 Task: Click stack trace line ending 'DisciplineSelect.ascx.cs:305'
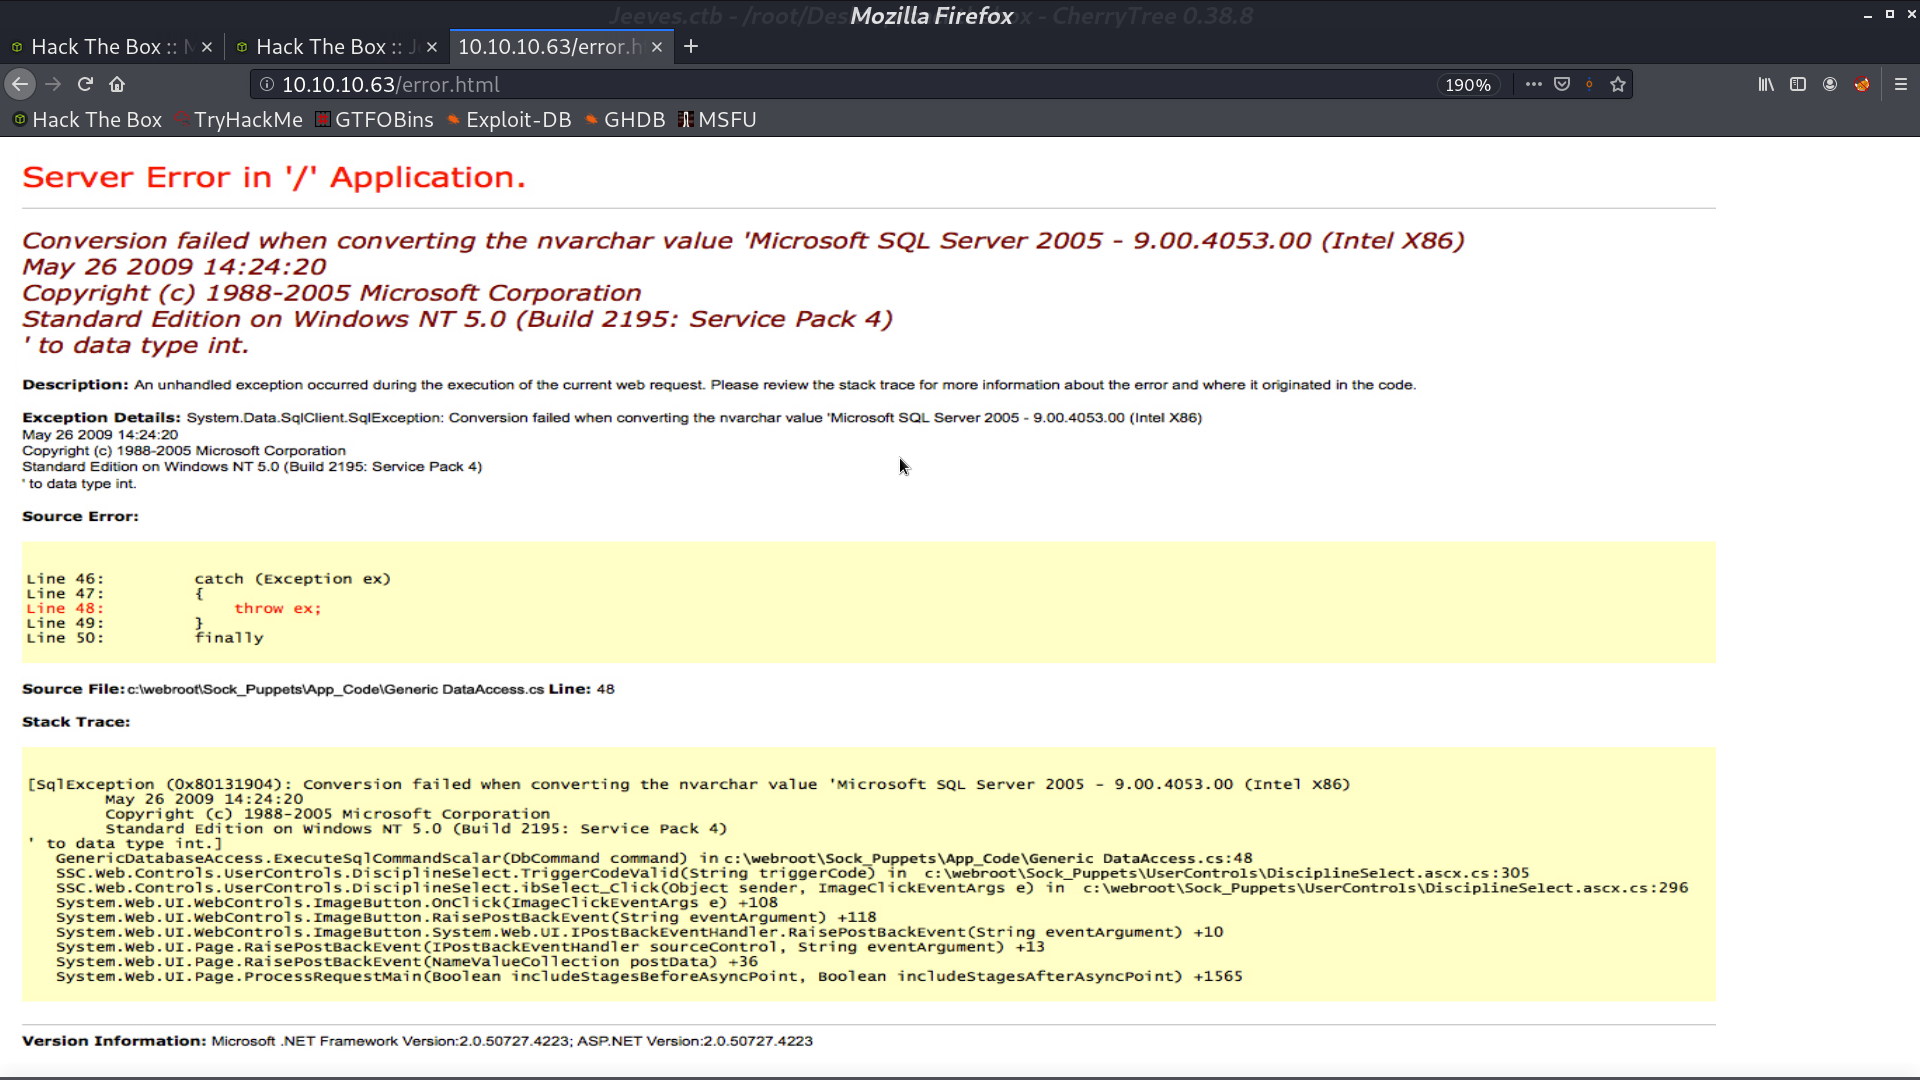pos(792,873)
